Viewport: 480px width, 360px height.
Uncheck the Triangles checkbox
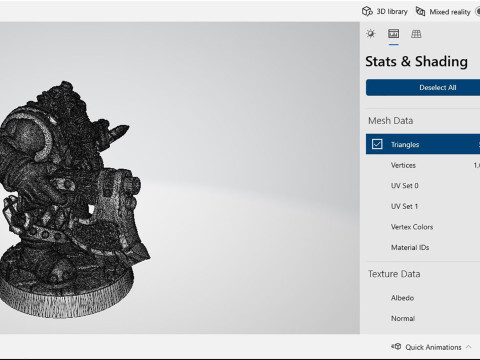[x=377, y=144]
